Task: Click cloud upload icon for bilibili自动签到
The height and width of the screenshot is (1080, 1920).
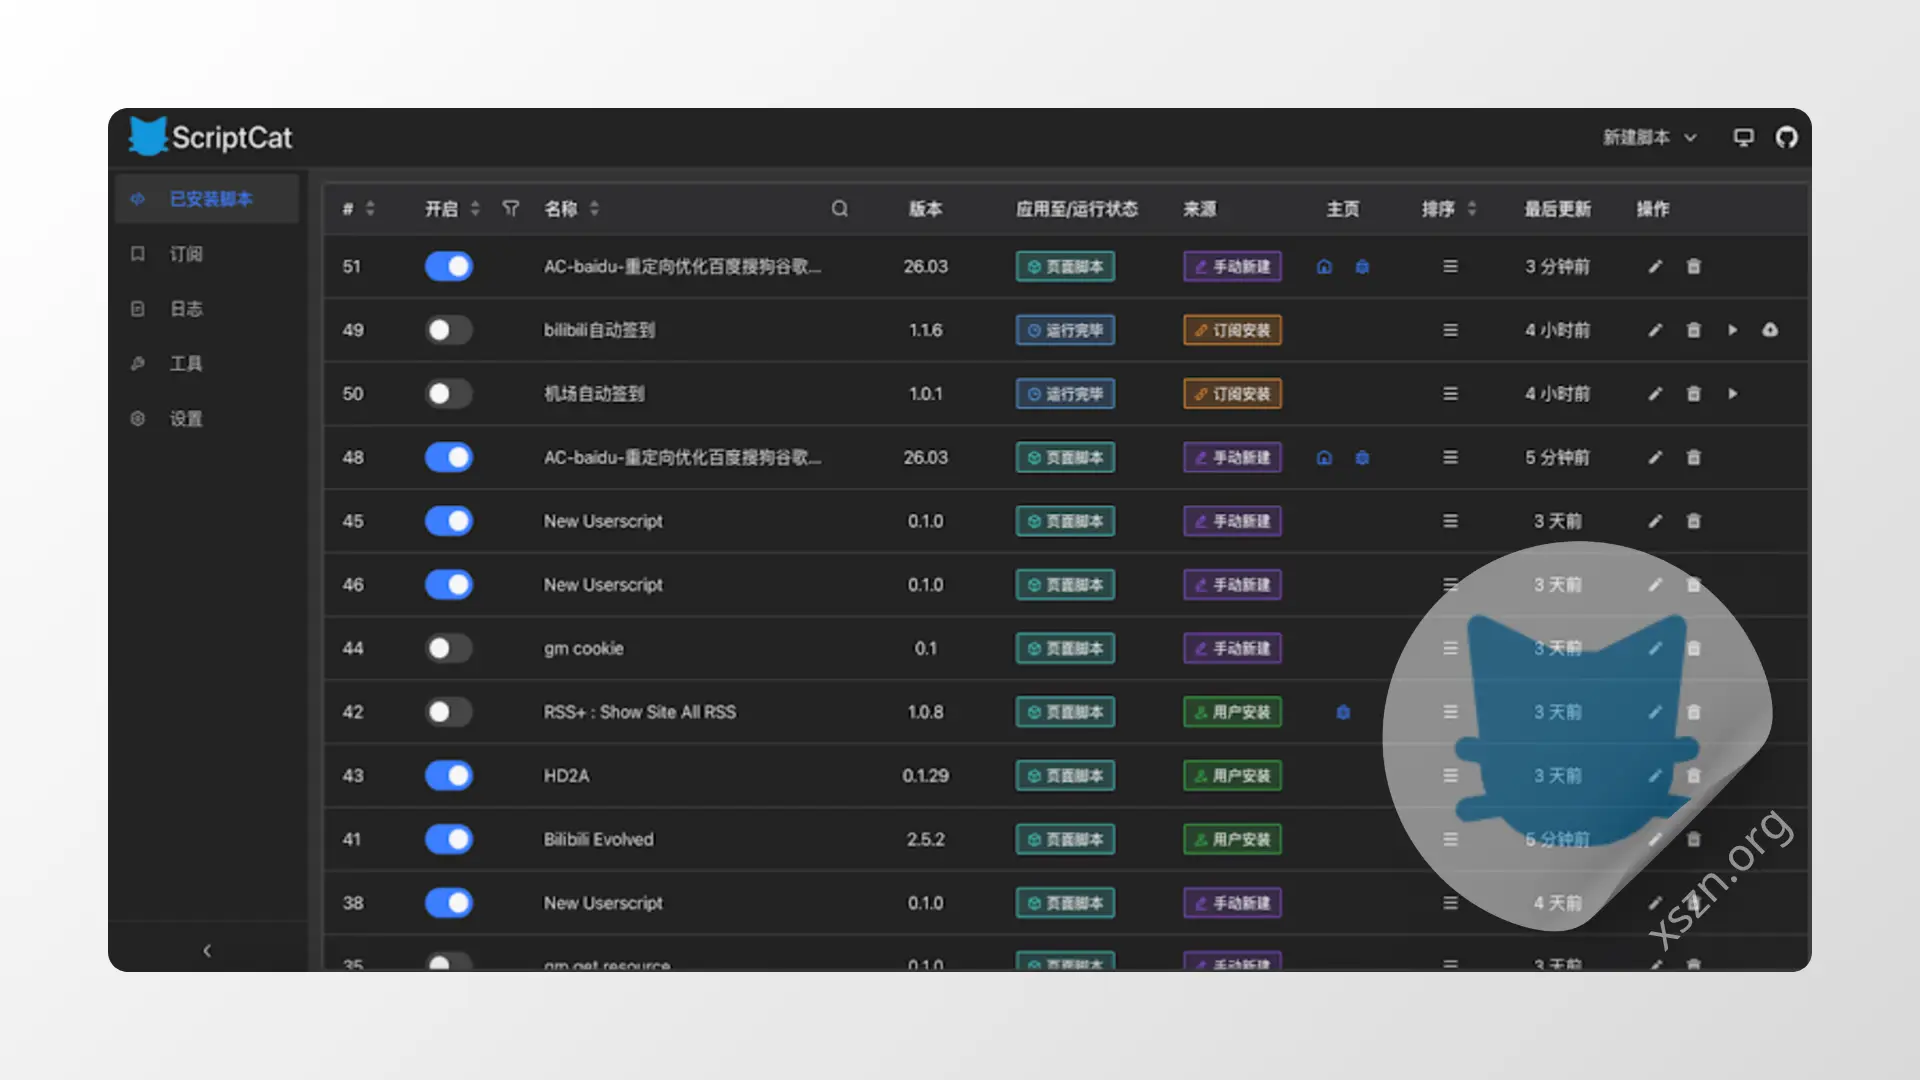Action: pos(1770,330)
